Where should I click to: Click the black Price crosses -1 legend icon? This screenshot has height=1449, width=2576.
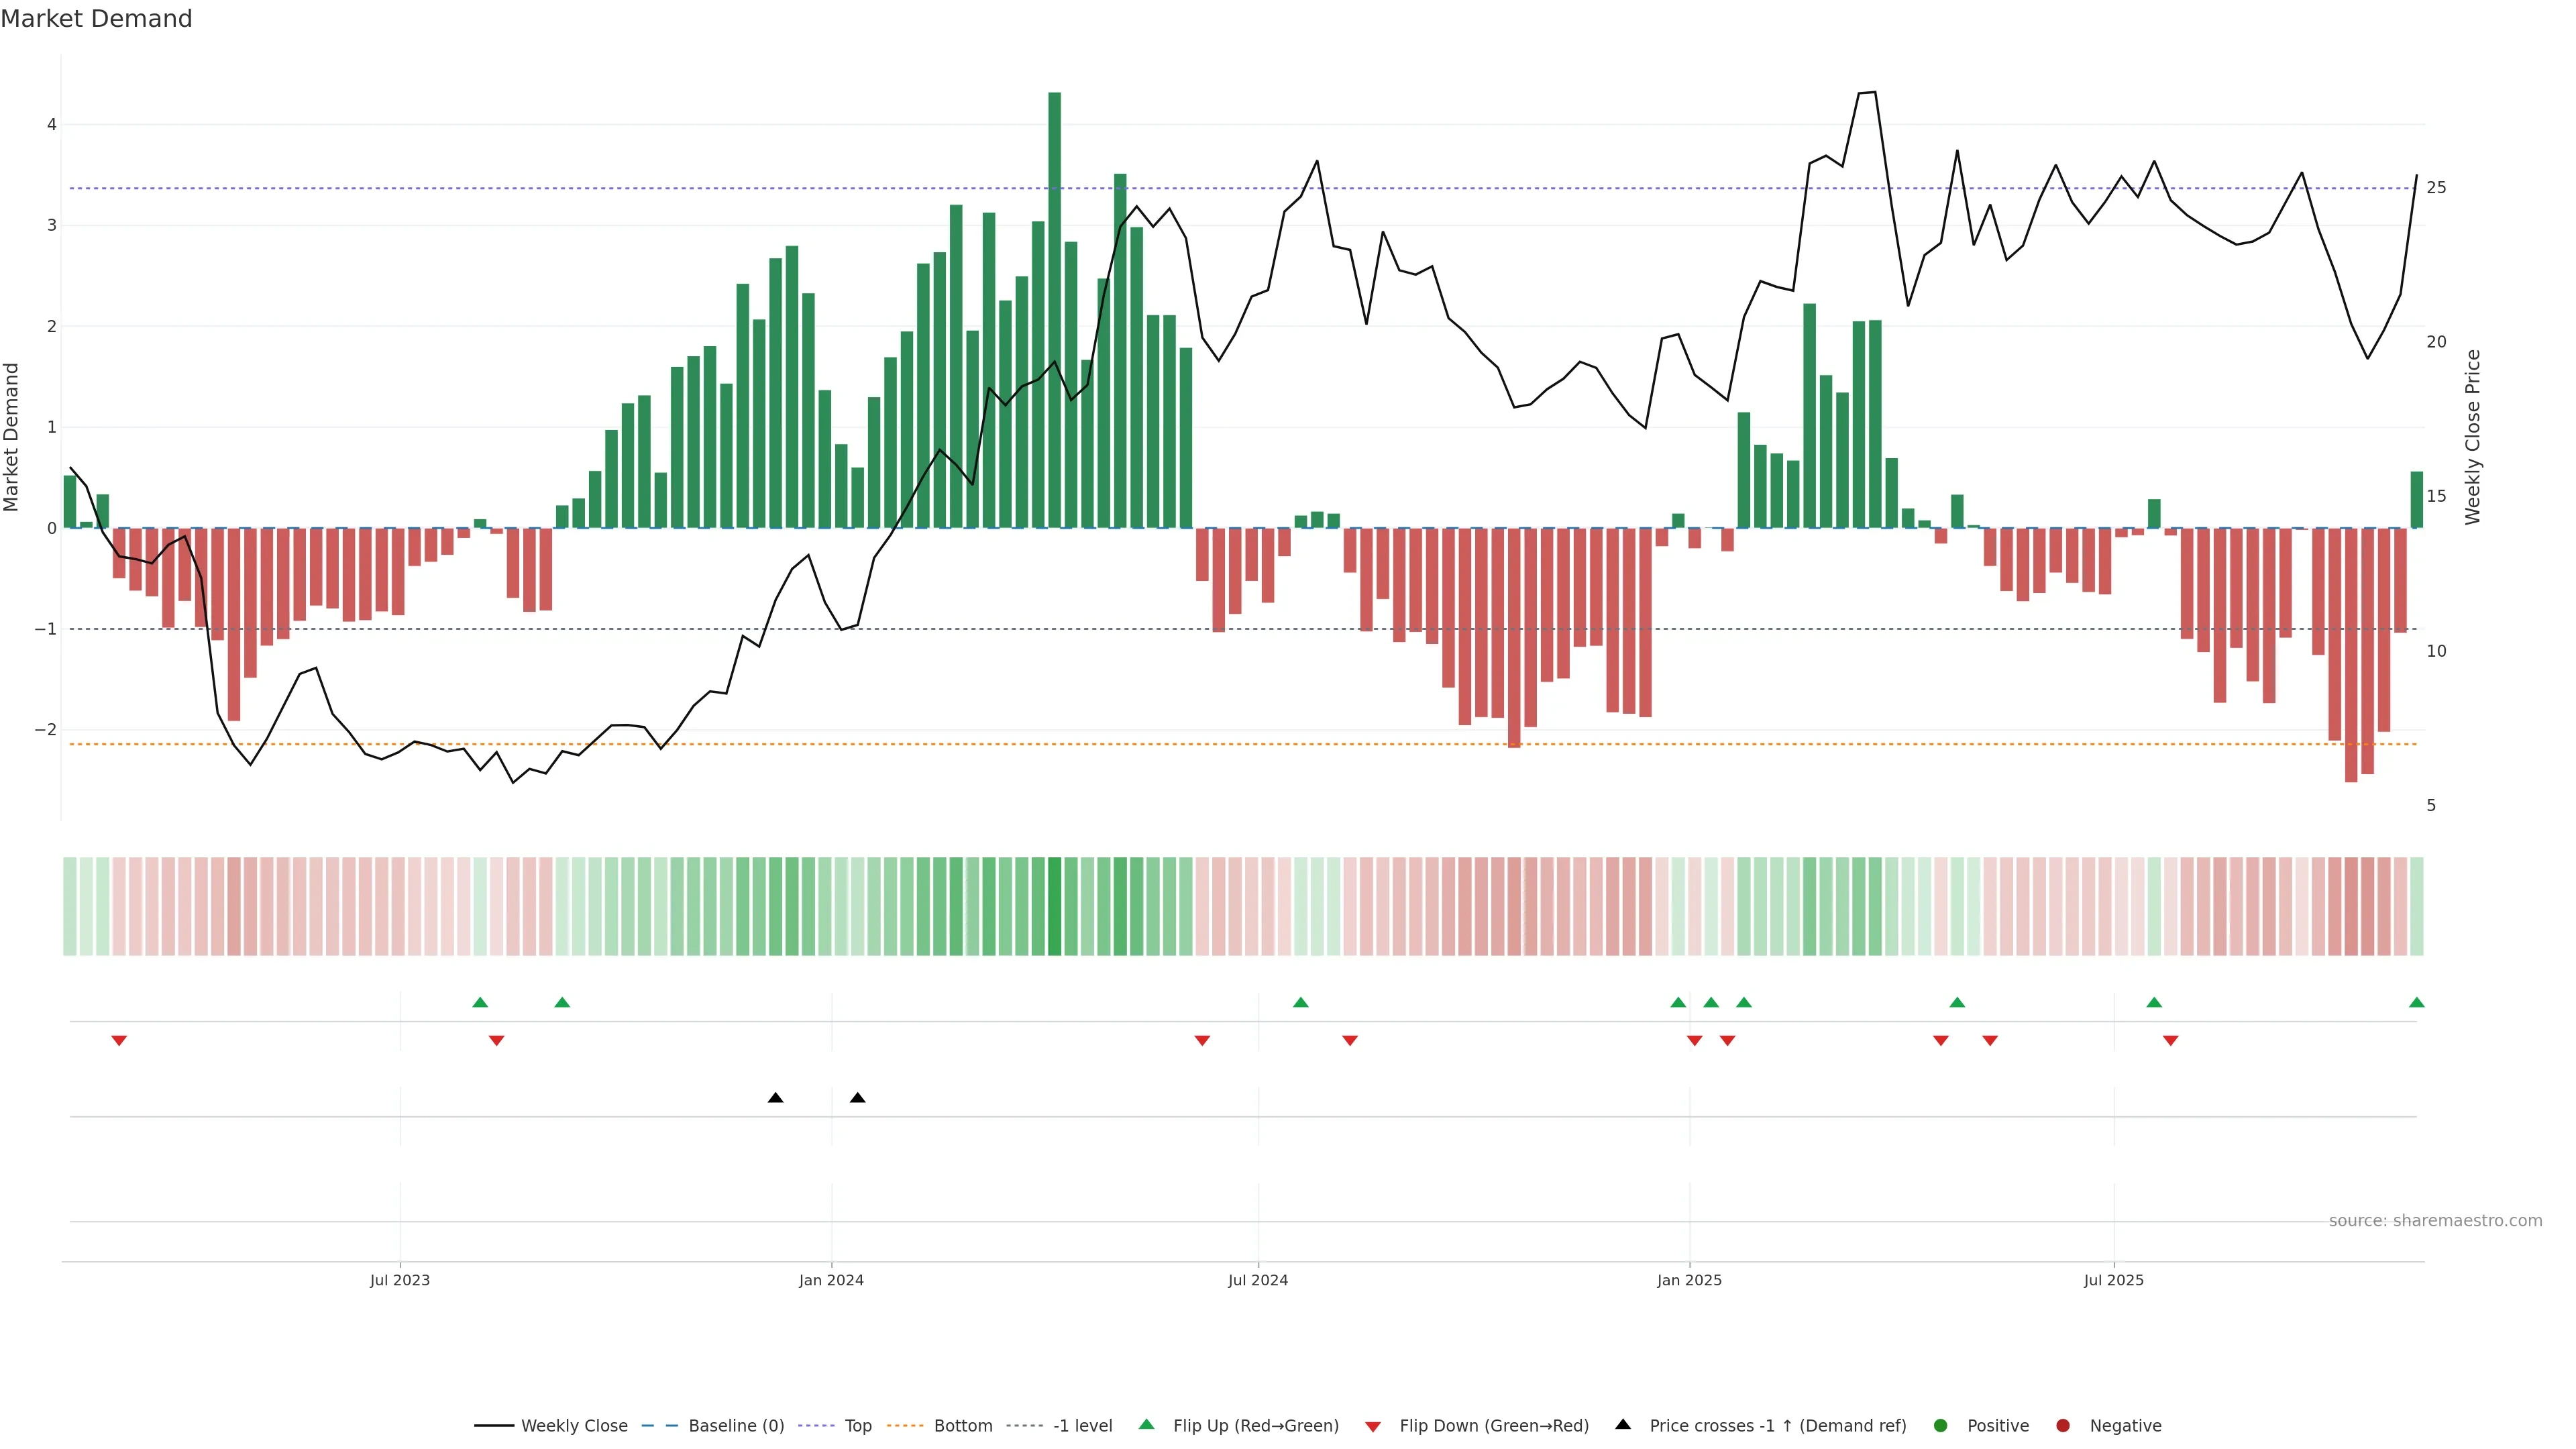(x=1623, y=1424)
